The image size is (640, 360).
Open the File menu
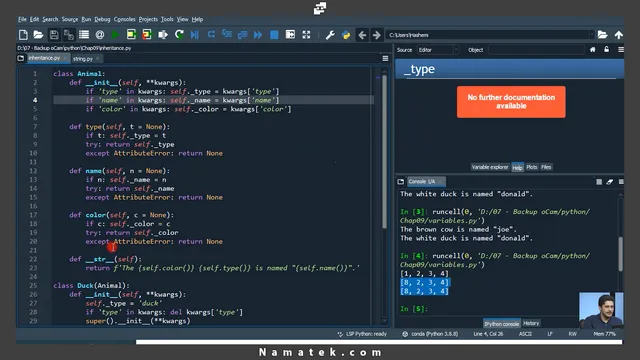(x=22, y=19)
